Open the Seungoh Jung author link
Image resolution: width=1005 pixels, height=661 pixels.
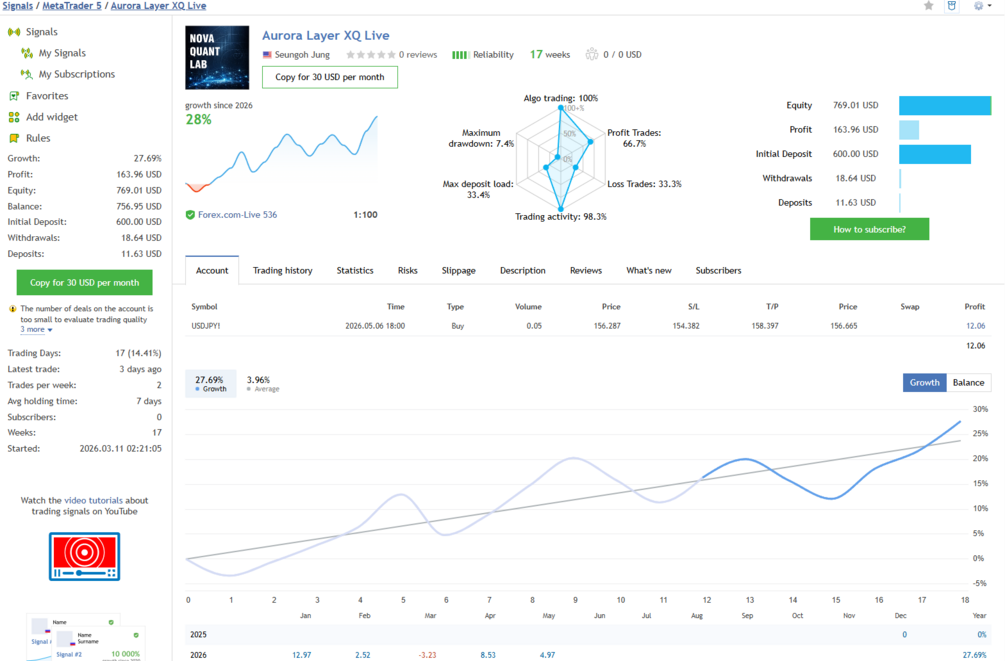(302, 55)
